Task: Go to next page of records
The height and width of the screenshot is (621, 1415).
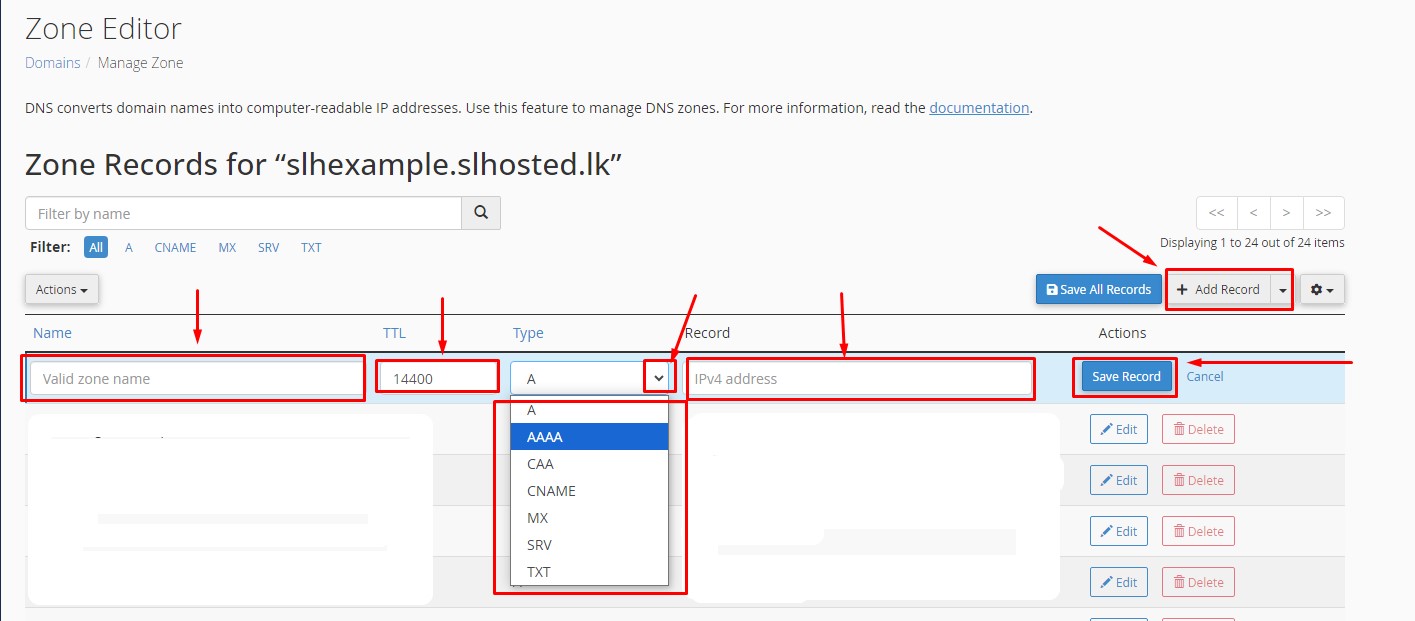Action: [x=1287, y=213]
